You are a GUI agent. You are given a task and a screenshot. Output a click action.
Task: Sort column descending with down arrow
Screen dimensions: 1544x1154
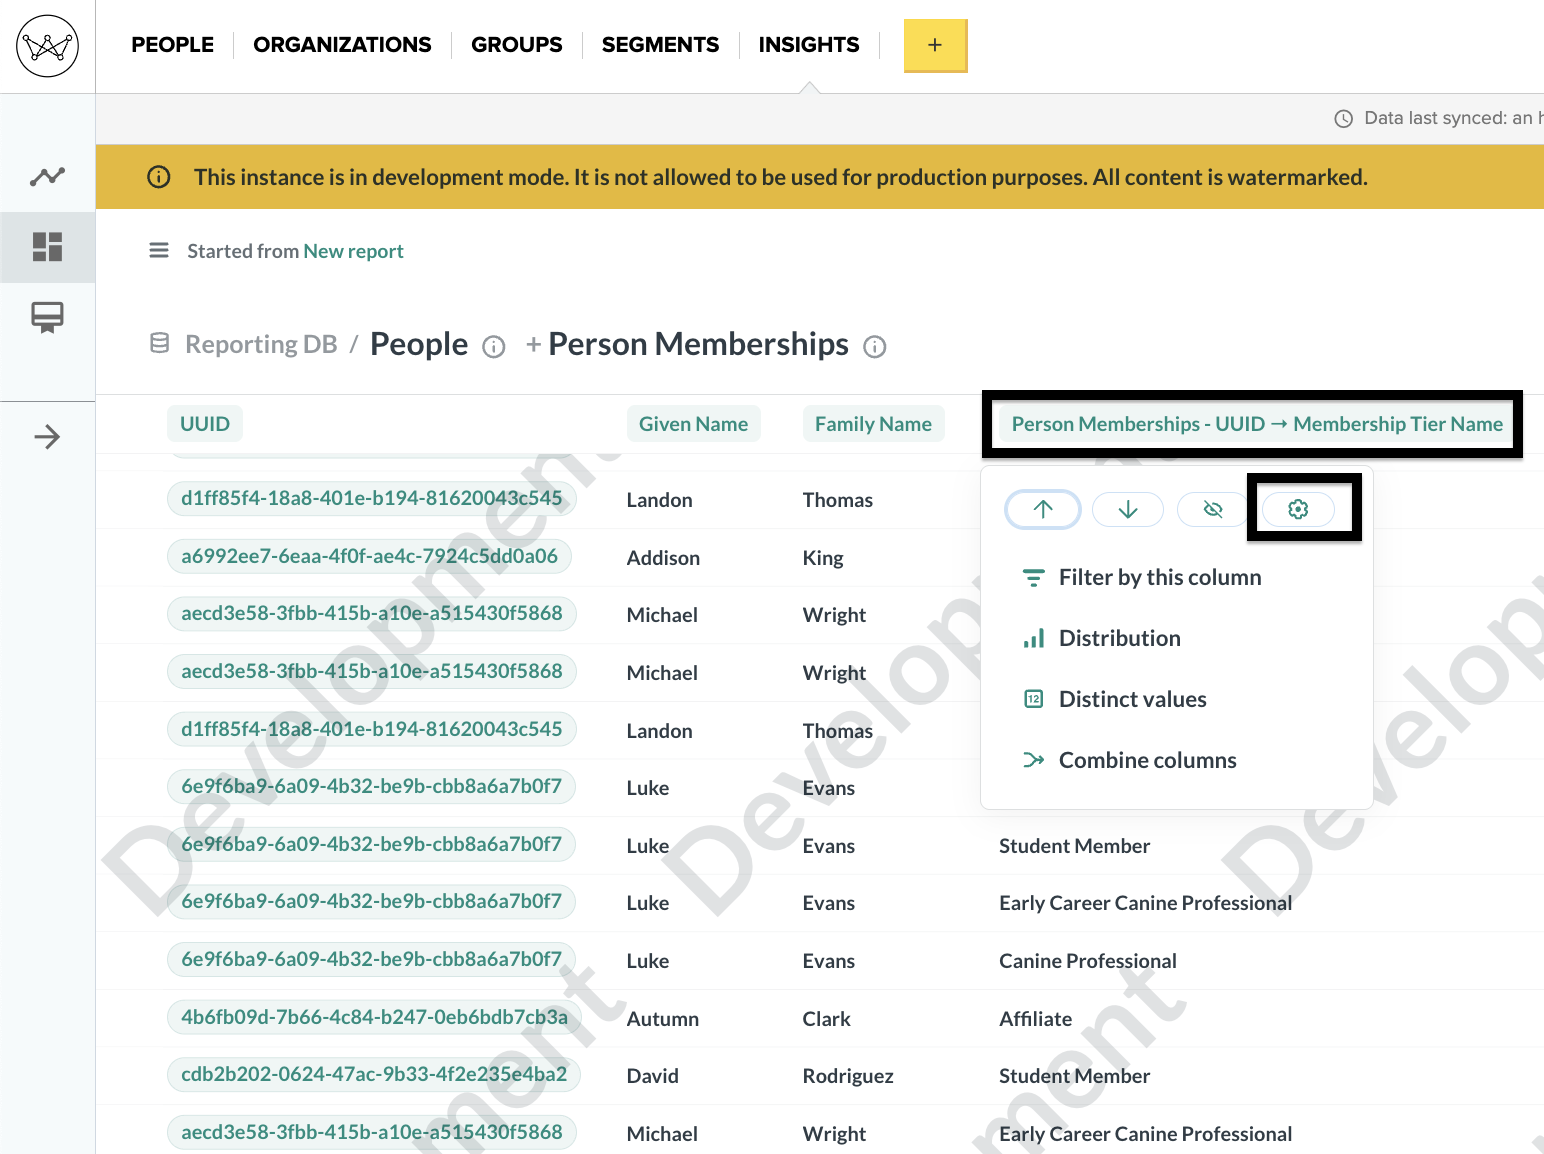pyautogui.click(x=1128, y=509)
